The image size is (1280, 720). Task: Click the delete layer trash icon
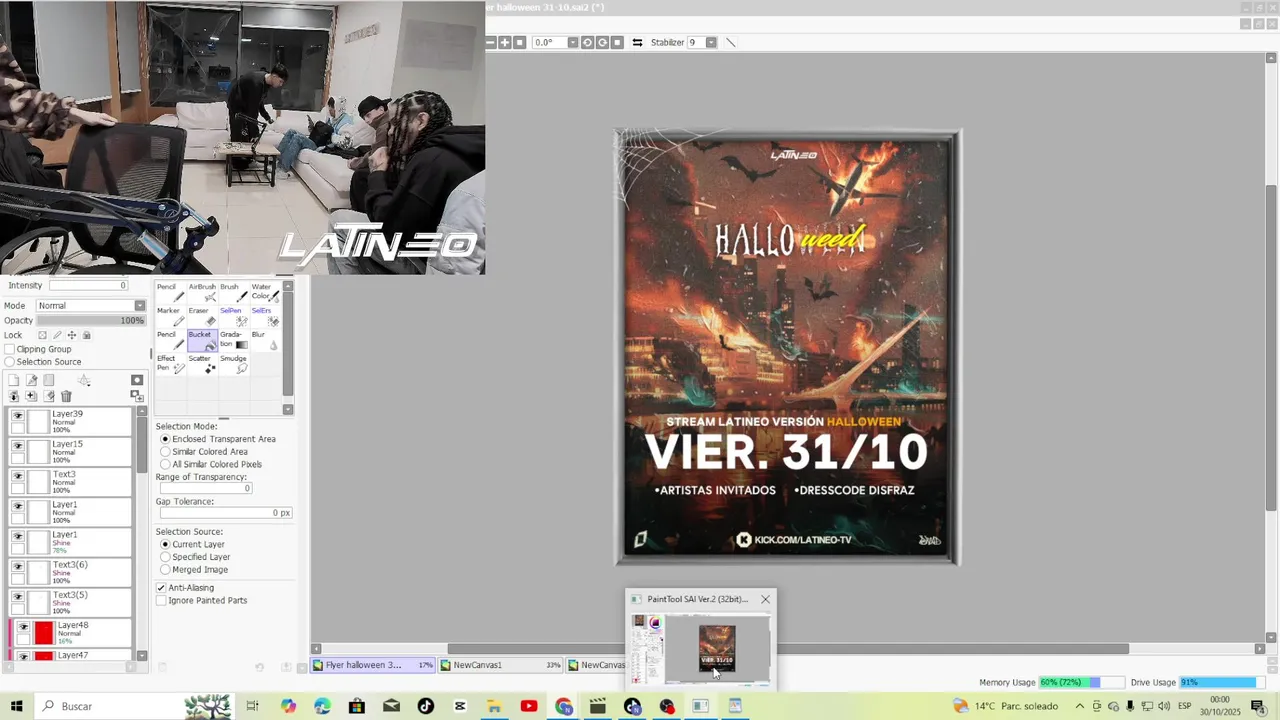click(x=66, y=396)
